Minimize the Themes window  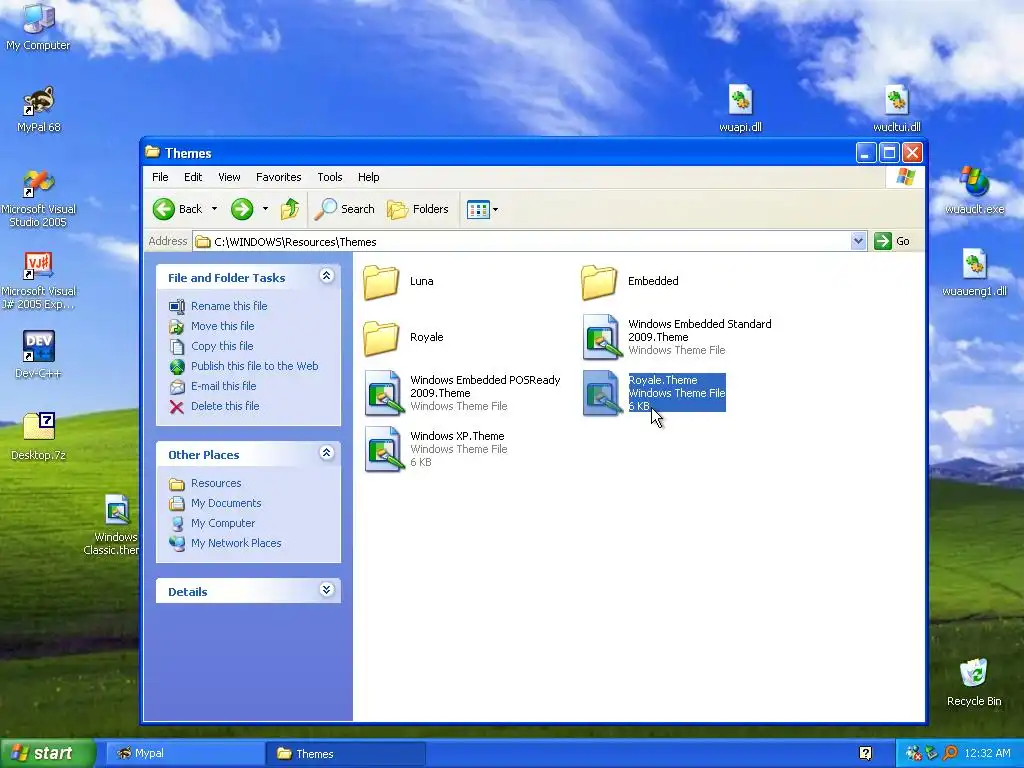click(x=866, y=153)
